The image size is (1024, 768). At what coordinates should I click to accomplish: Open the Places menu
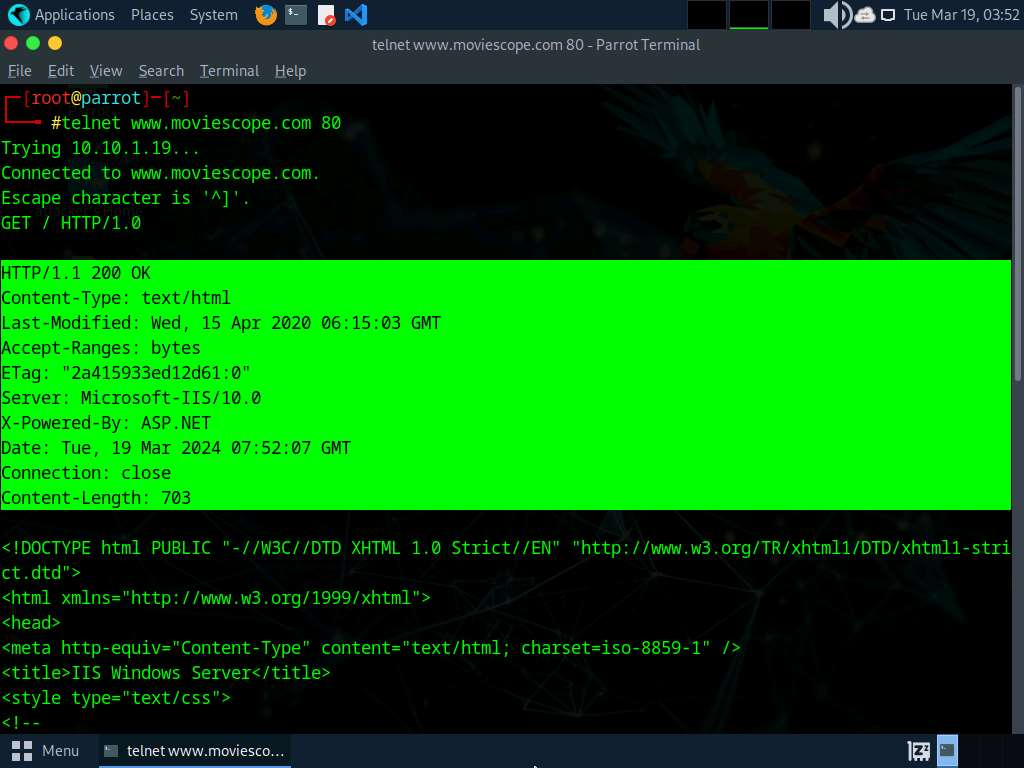[152, 14]
